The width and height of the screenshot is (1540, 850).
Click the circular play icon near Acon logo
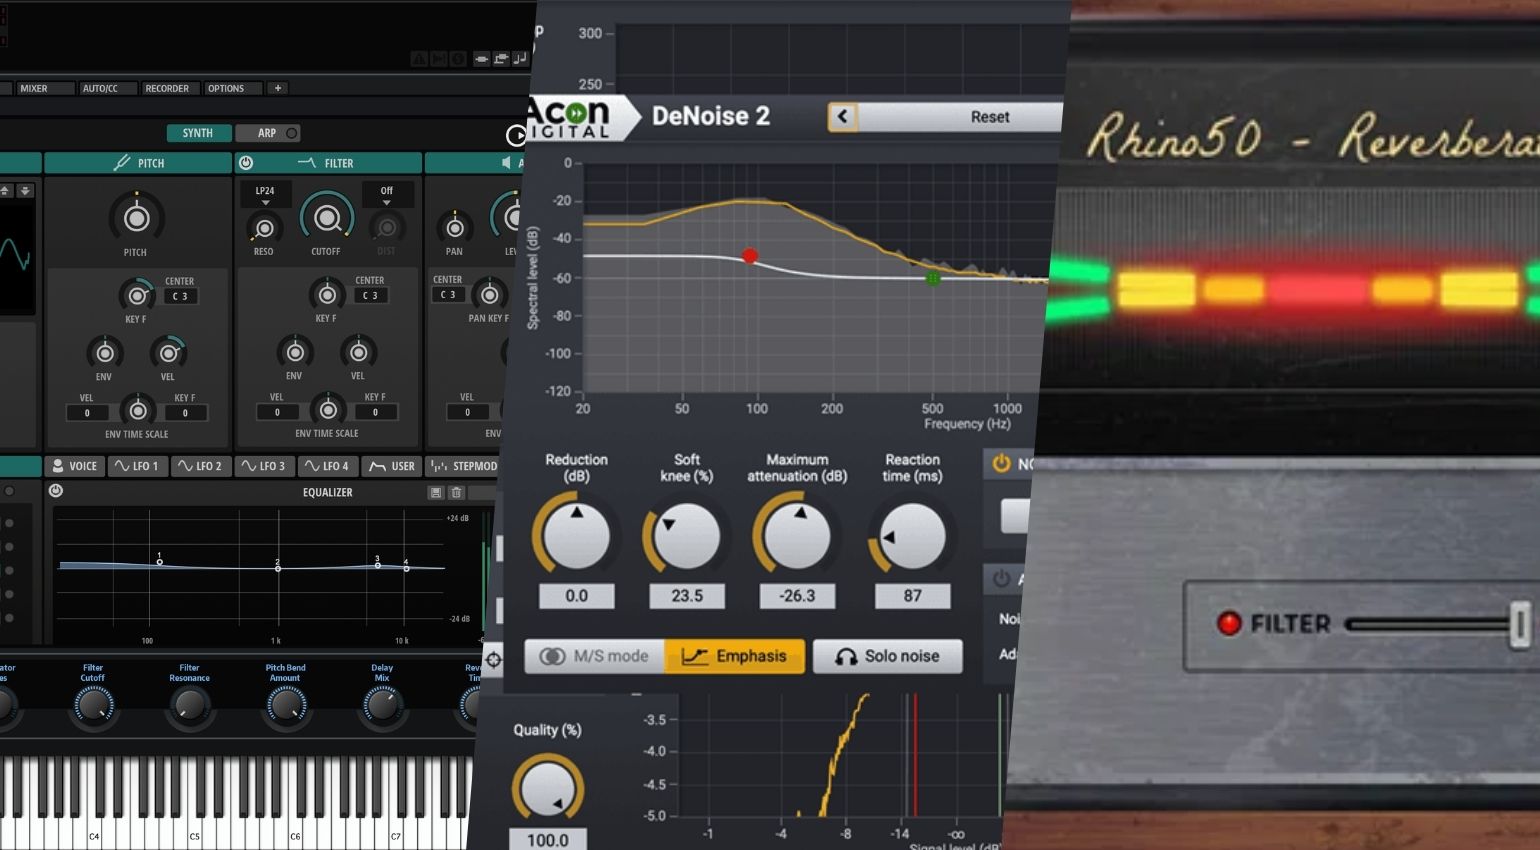517,135
